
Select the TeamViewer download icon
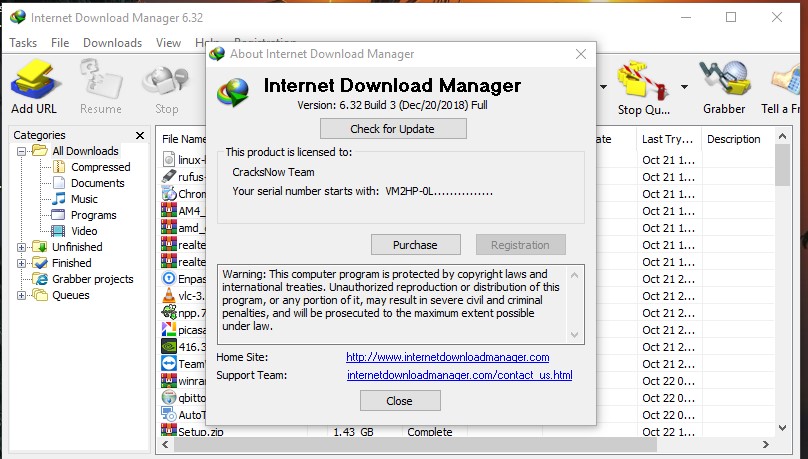click(x=169, y=364)
